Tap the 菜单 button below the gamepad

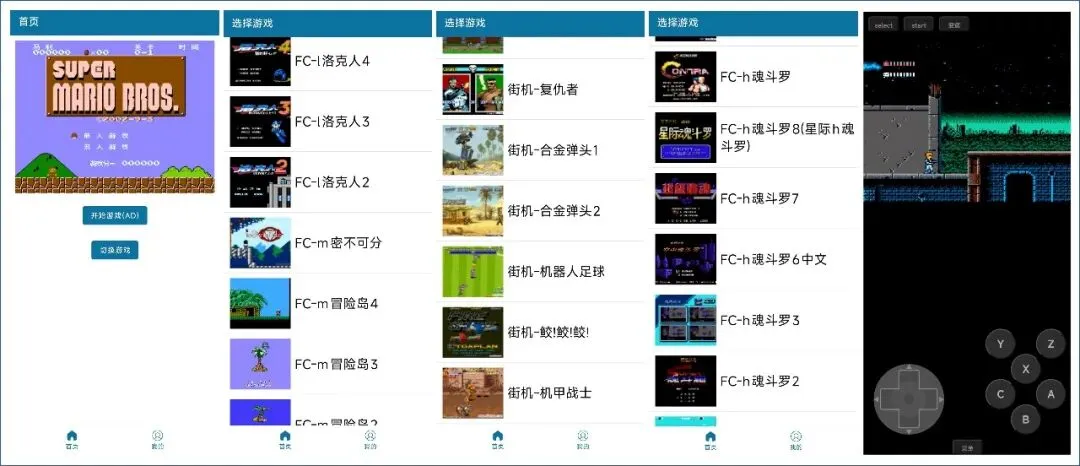tap(968, 447)
